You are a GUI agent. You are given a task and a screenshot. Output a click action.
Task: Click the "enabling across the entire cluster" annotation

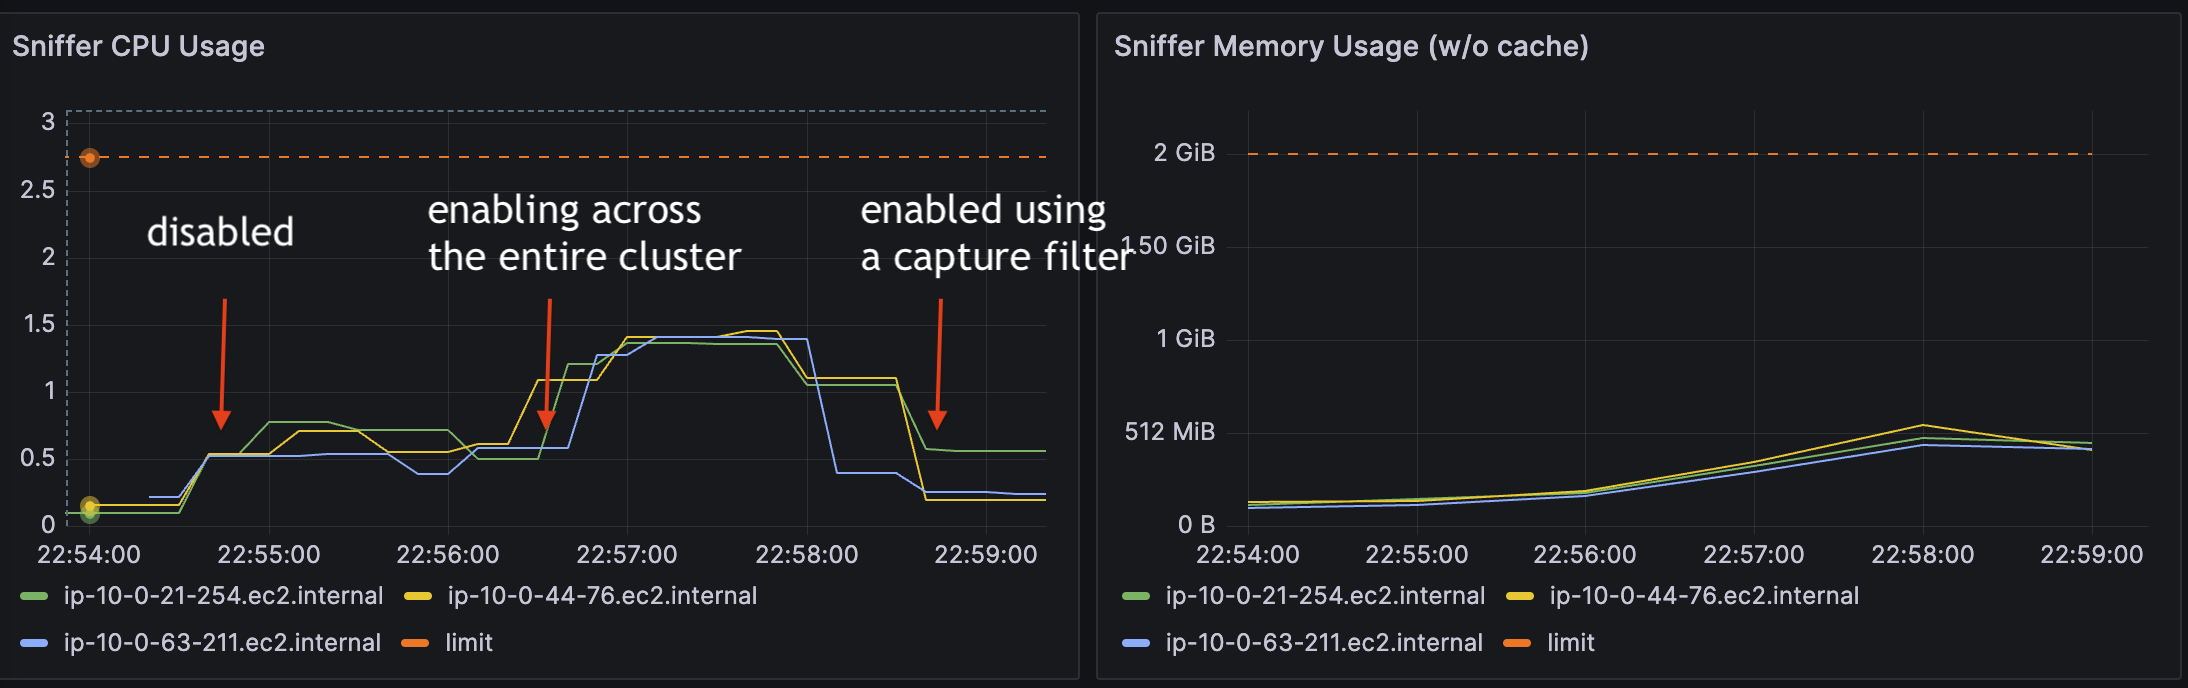(584, 233)
